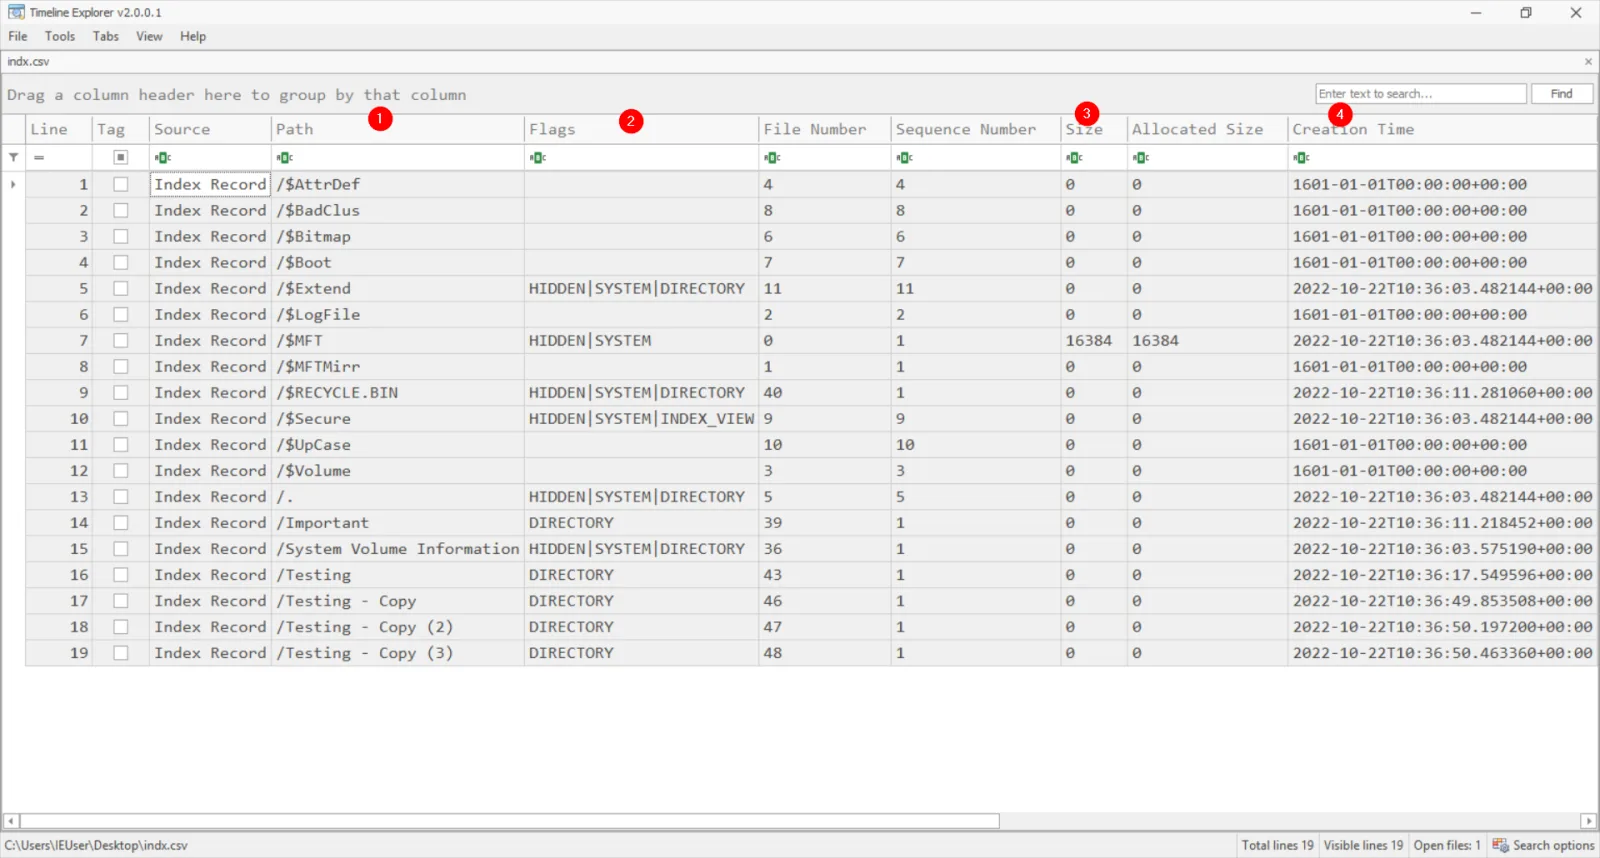Viewport: 1600px width, 858px height.
Task: Sort by File Number column header
Action: [825, 129]
